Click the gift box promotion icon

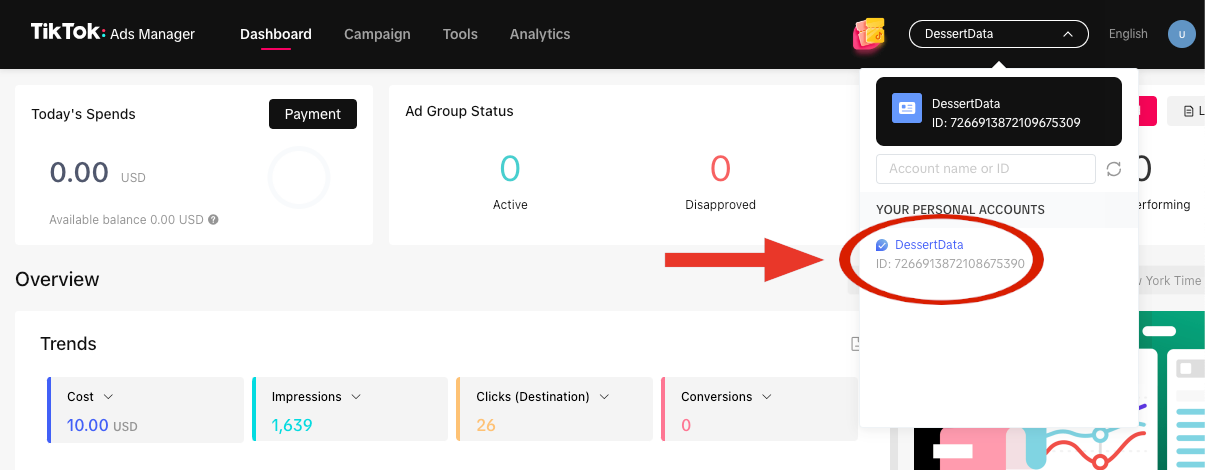(870, 34)
